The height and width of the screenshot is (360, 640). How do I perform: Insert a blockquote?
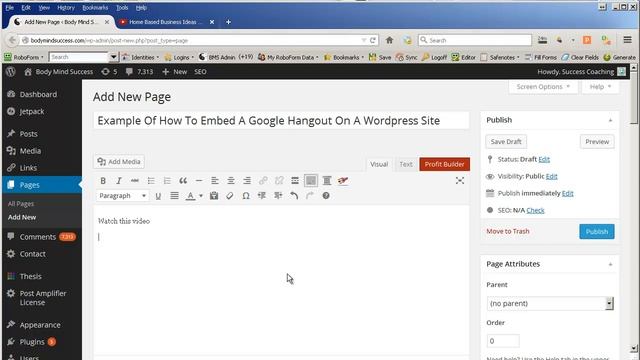[183, 180]
